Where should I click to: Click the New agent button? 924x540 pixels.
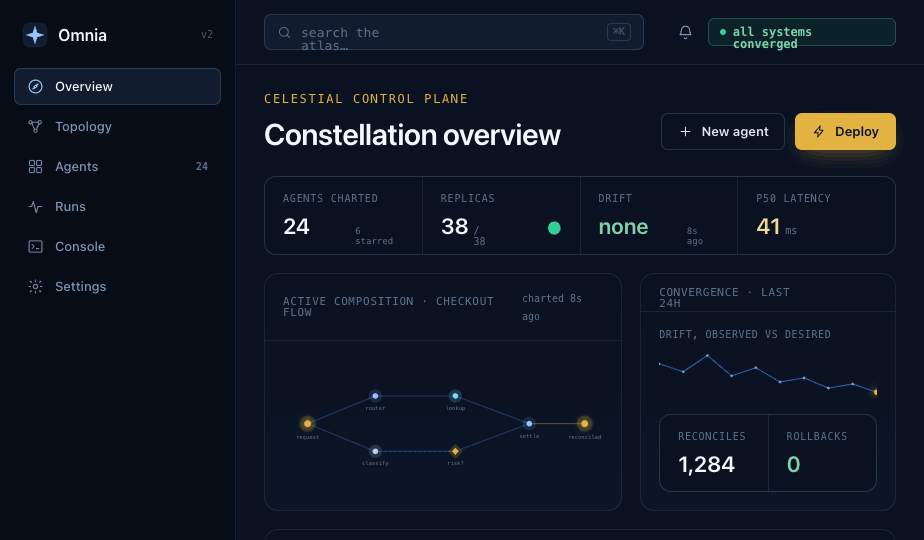(x=722, y=131)
